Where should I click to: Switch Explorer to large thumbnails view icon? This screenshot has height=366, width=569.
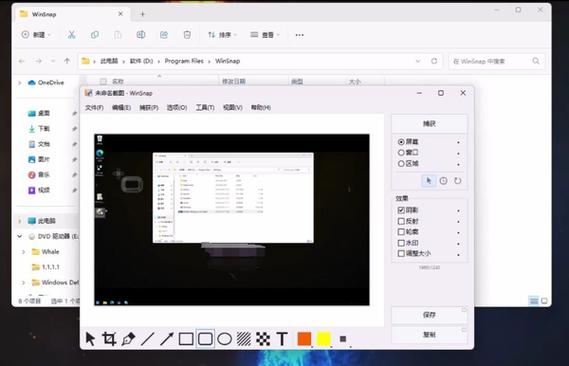pos(544,301)
